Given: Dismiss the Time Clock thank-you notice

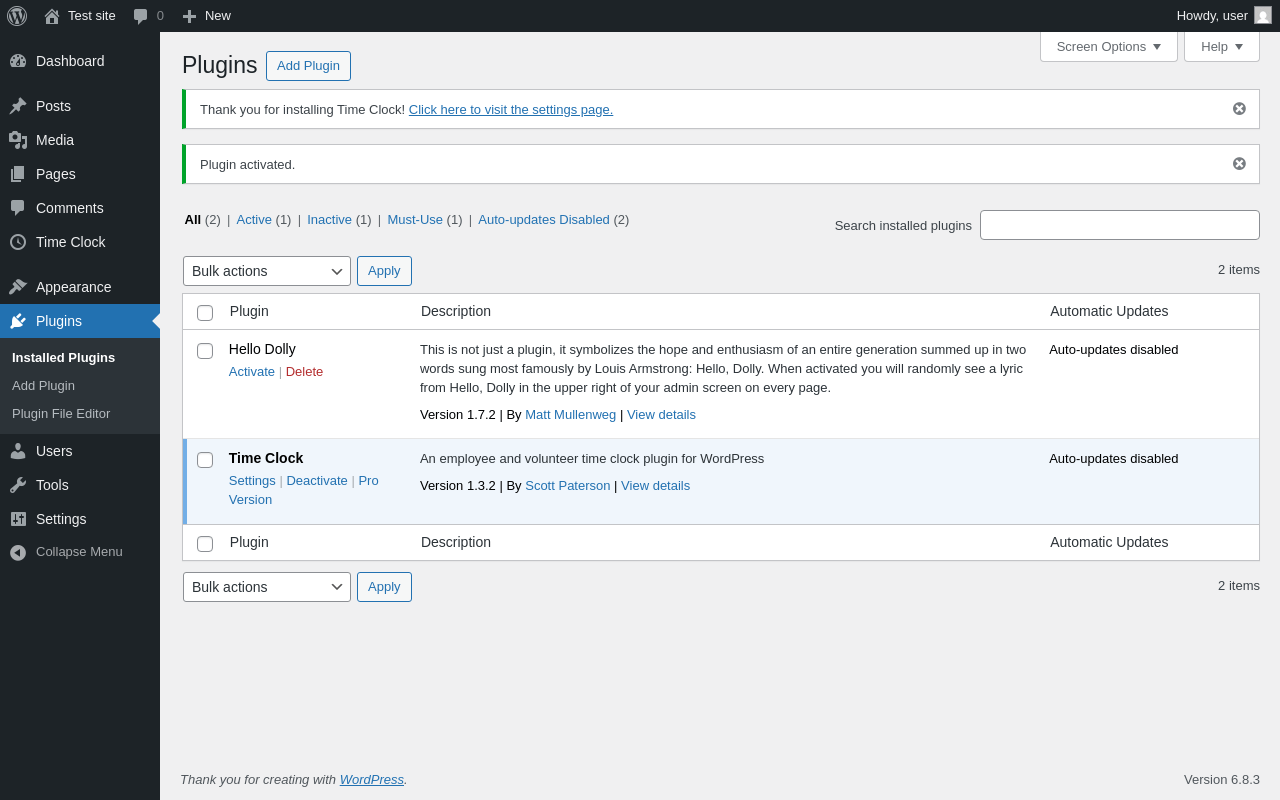Looking at the screenshot, I should point(1239,109).
